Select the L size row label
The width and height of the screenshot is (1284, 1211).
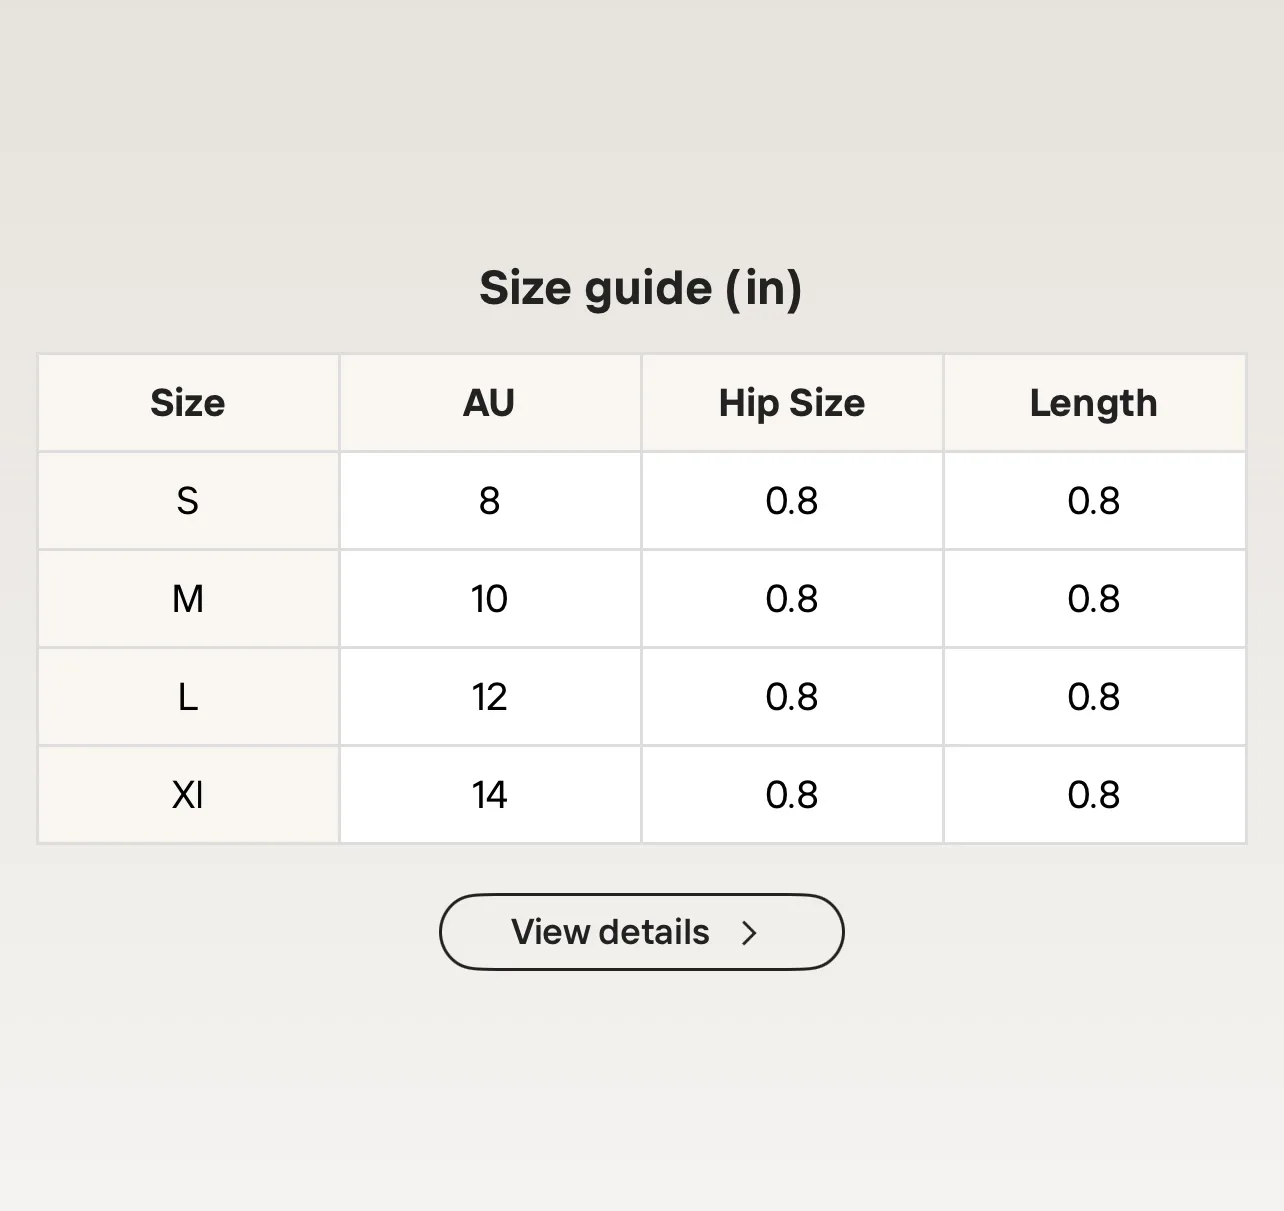click(x=188, y=697)
